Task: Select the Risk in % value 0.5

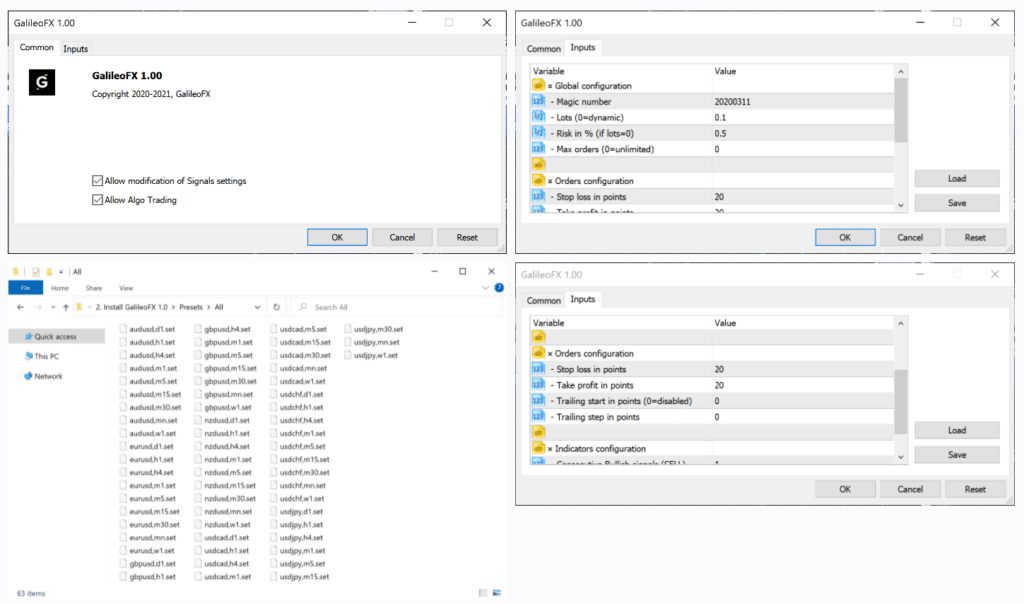Action: tap(720, 133)
